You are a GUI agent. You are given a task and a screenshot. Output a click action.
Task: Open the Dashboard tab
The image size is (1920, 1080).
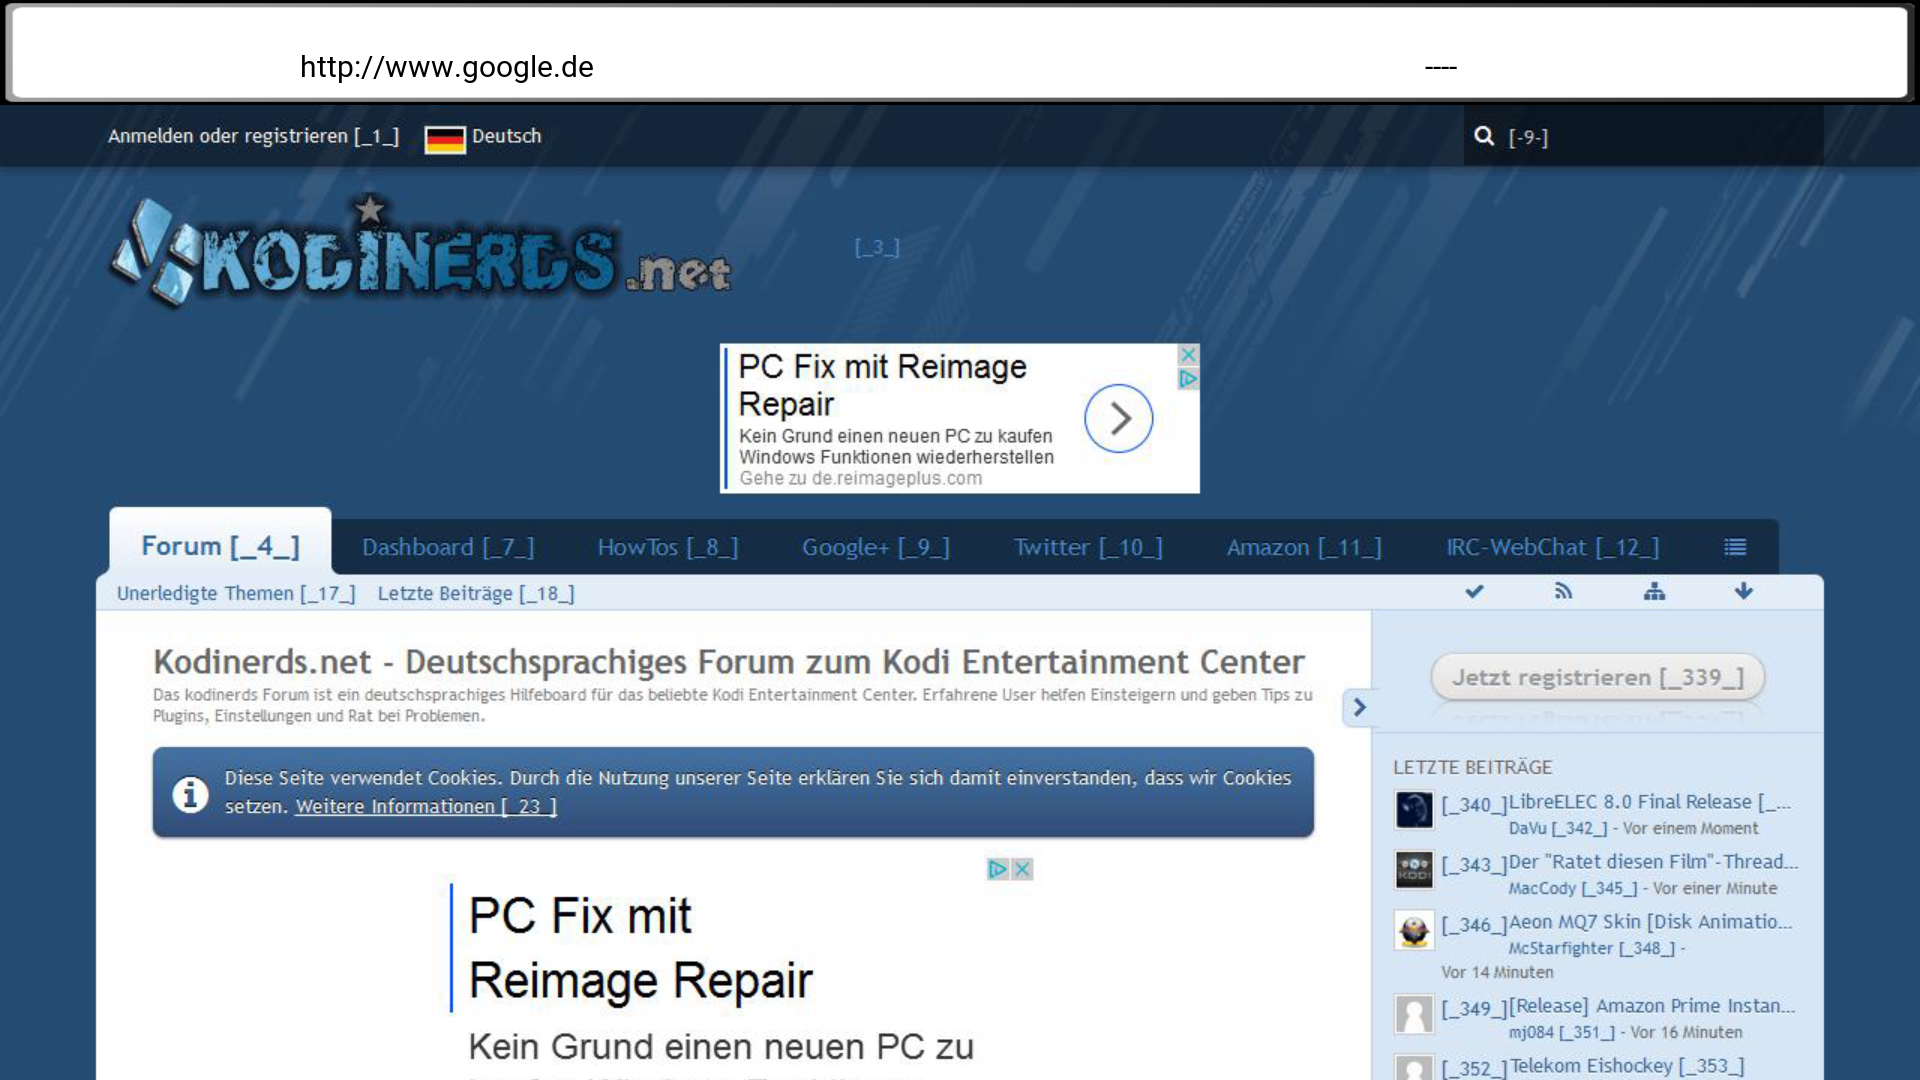[x=448, y=547]
